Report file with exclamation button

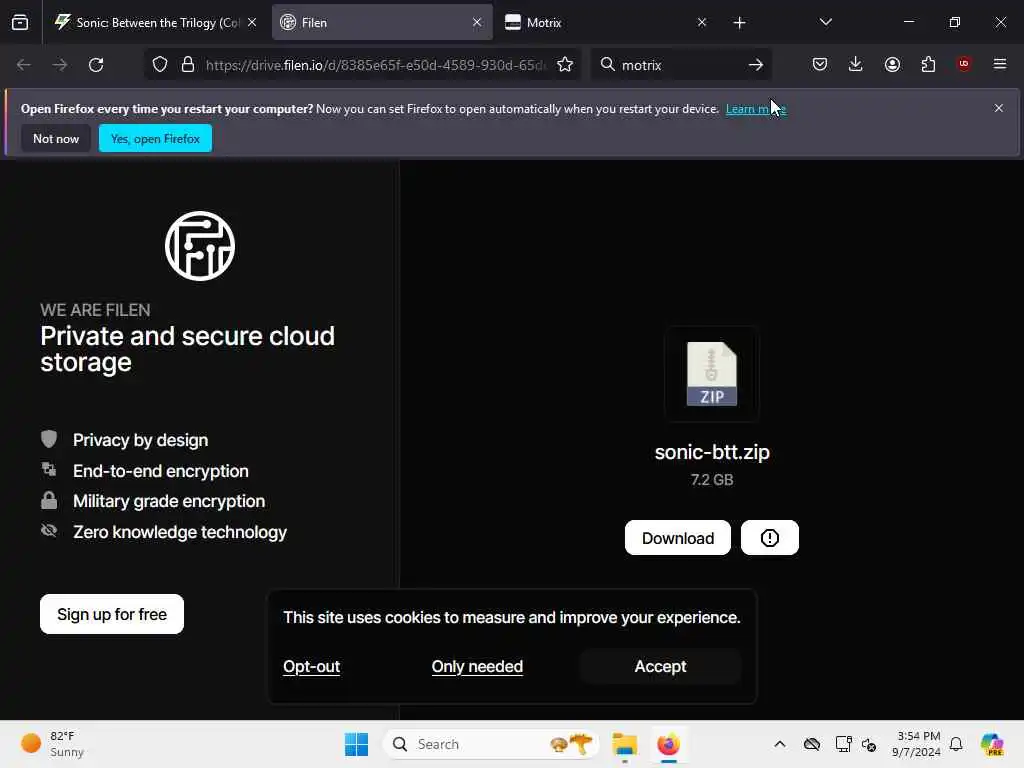point(770,537)
